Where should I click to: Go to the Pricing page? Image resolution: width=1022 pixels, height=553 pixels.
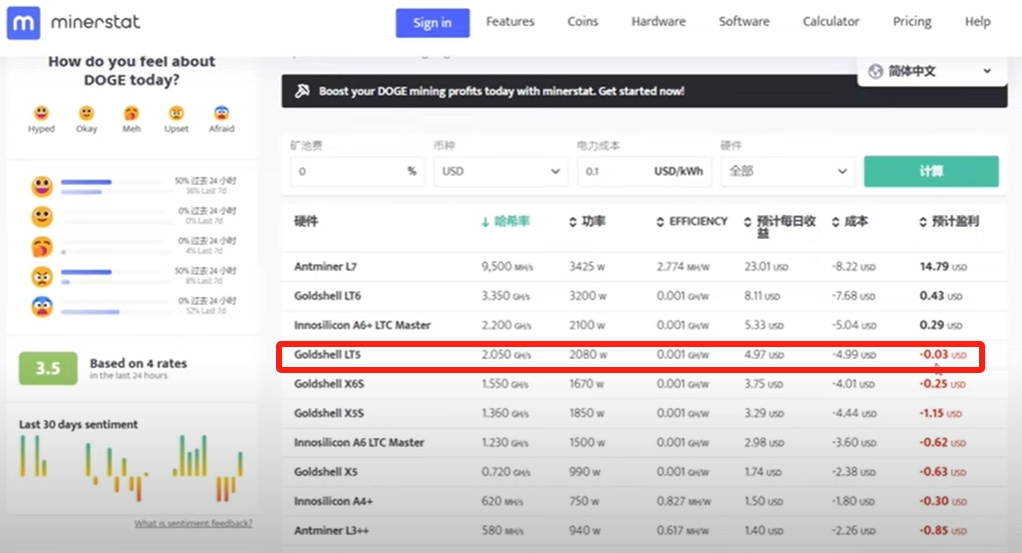[912, 22]
